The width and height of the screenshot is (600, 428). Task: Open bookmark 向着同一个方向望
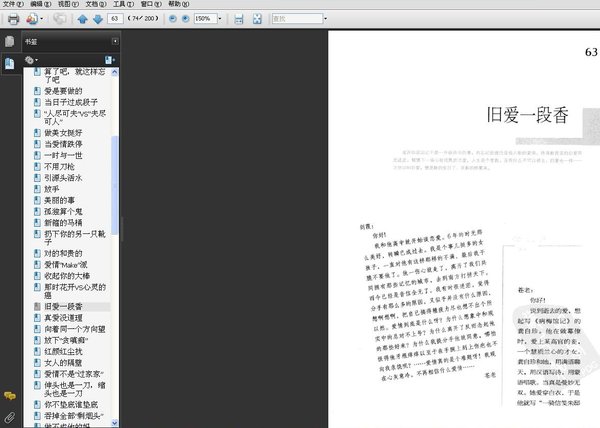[x=75, y=329]
